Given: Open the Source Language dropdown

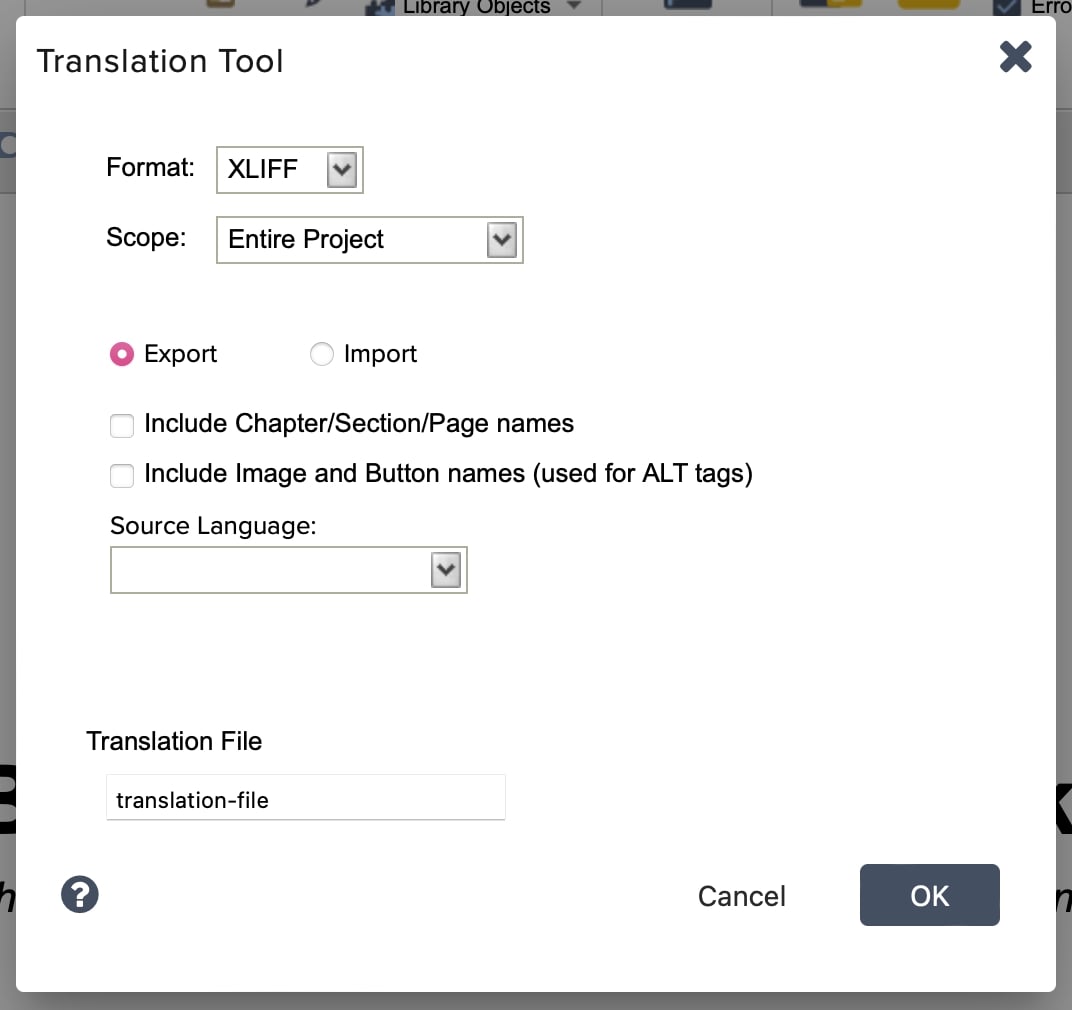Looking at the screenshot, I should coord(288,570).
